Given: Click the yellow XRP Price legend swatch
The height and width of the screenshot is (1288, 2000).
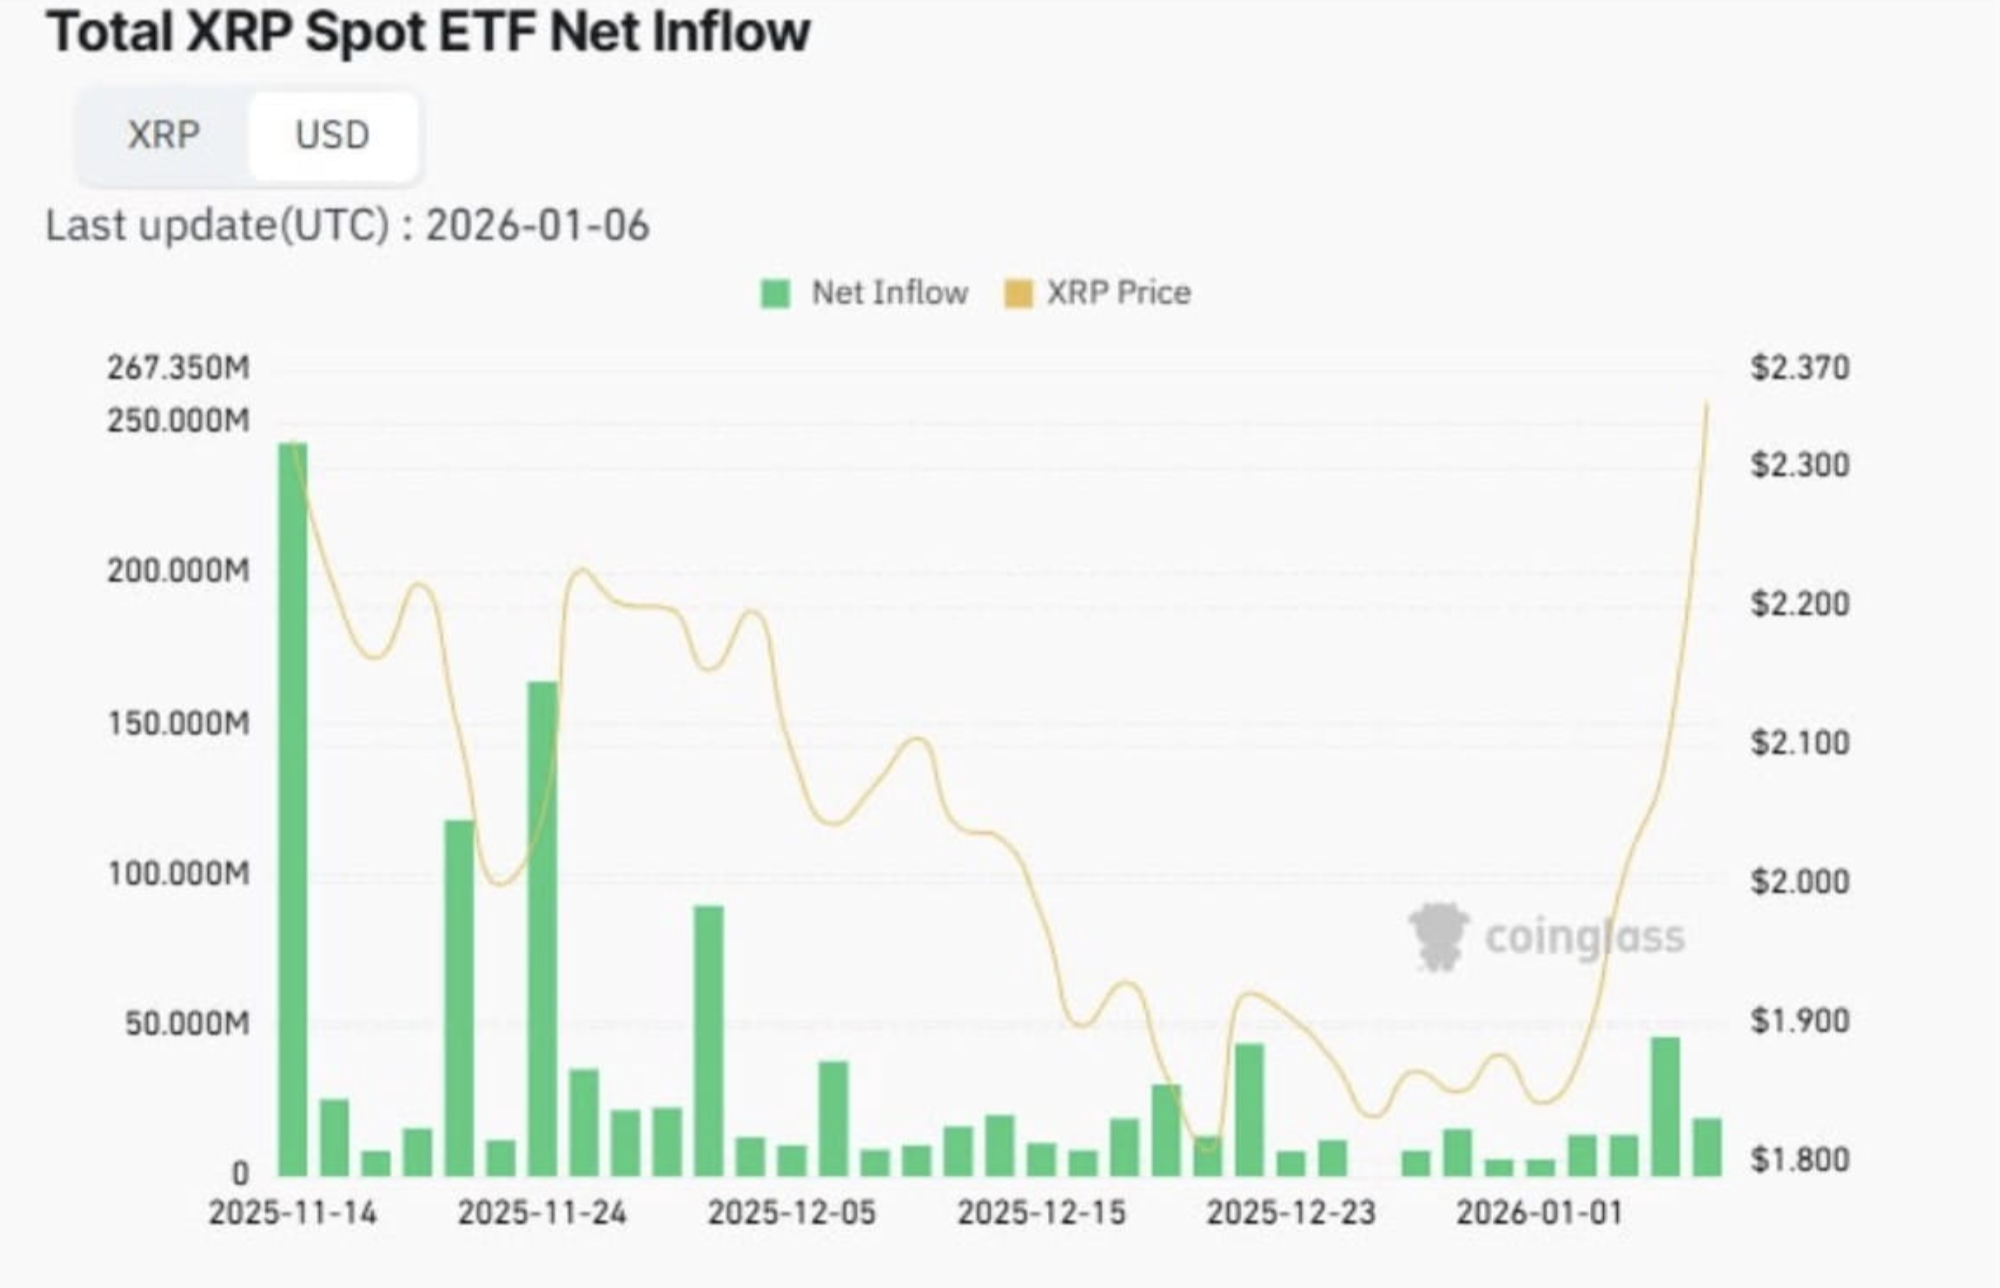Looking at the screenshot, I should [x=1017, y=293].
